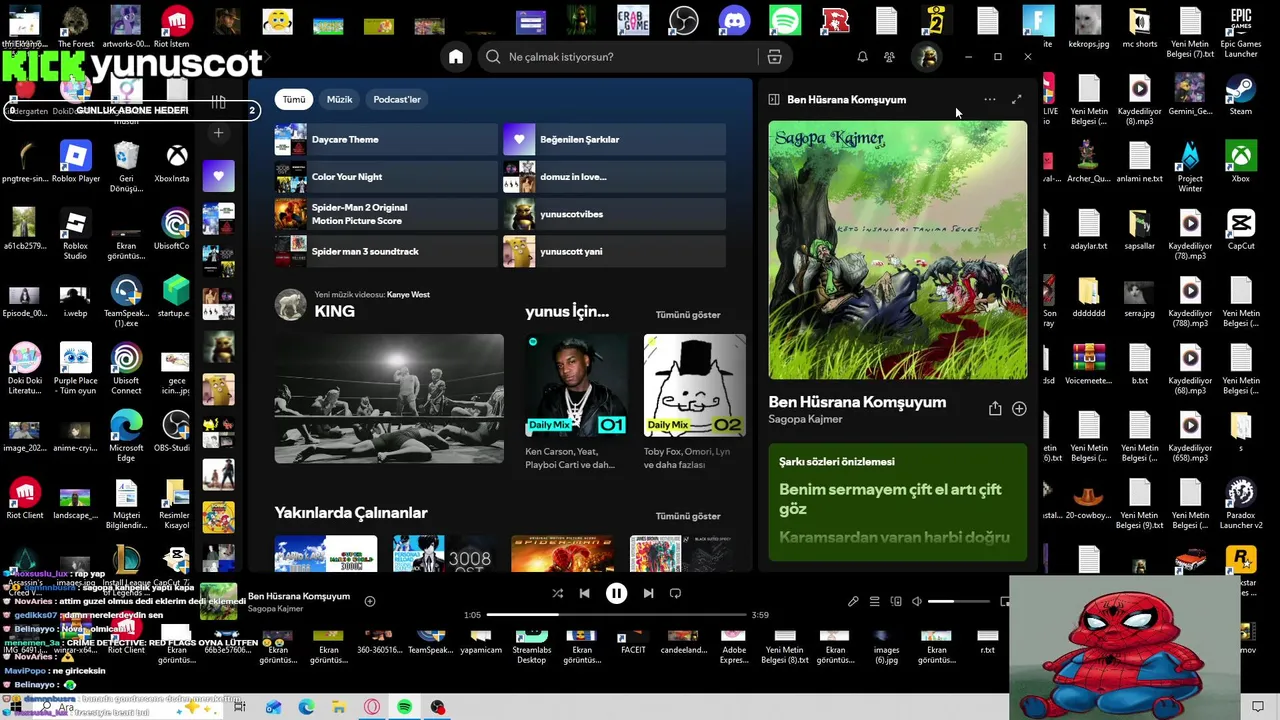Toggle shuffle in the player bar
Image resolution: width=1280 pixels, height=720 pixels.
click(x=557, y=593)
